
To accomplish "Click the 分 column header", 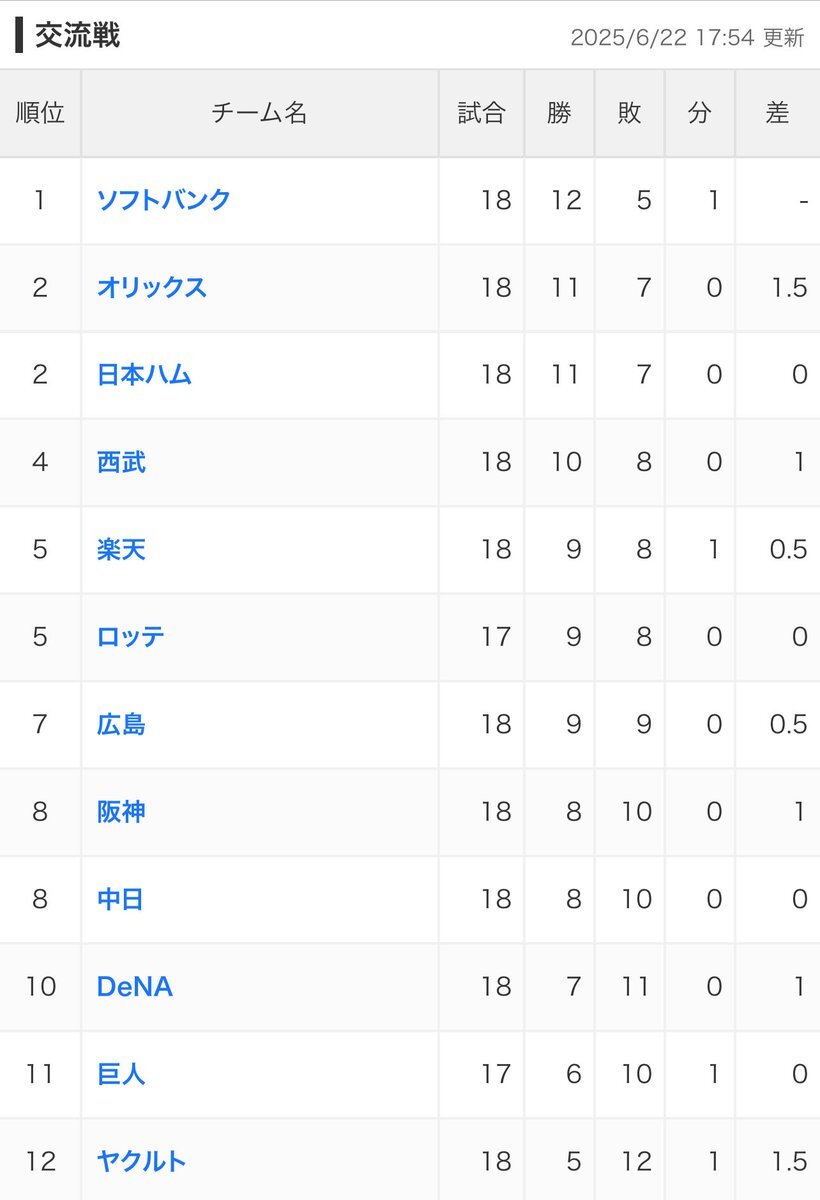I will point(699,113).
